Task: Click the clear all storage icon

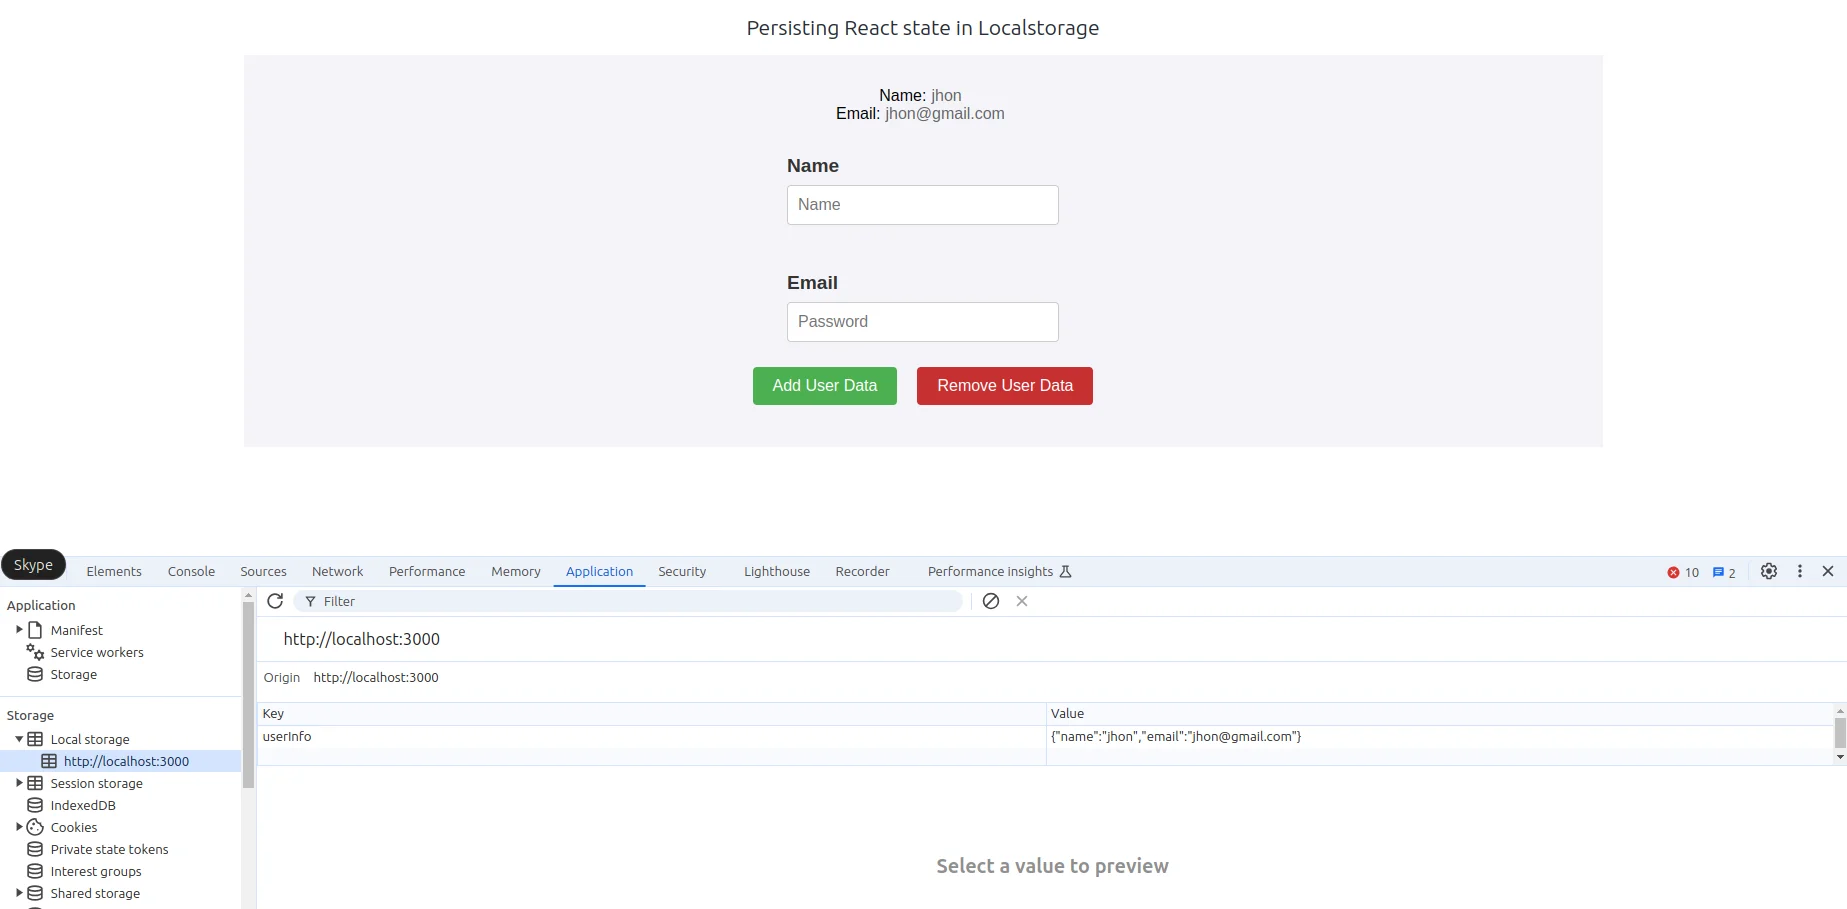Action: point(990,601)
